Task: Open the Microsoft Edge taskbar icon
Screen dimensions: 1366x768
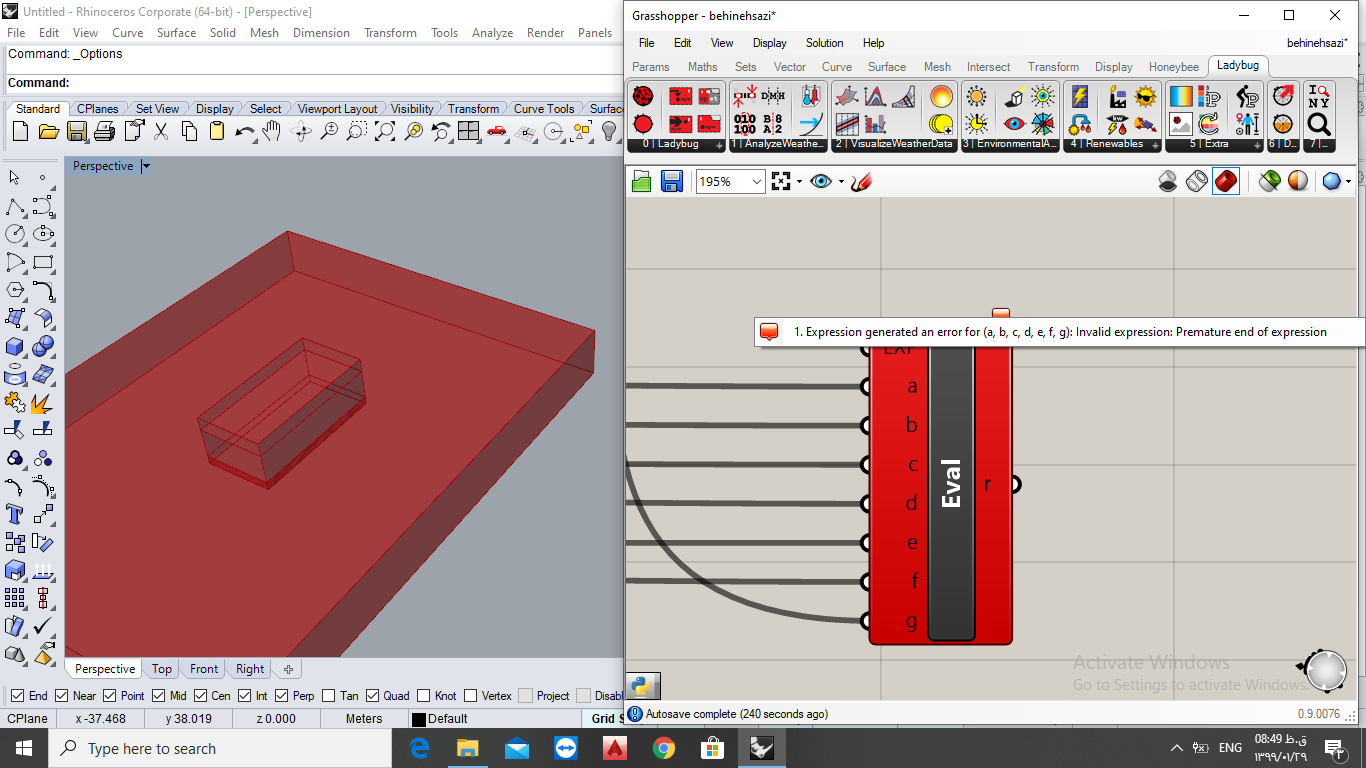Action: (x=419, y=748)
